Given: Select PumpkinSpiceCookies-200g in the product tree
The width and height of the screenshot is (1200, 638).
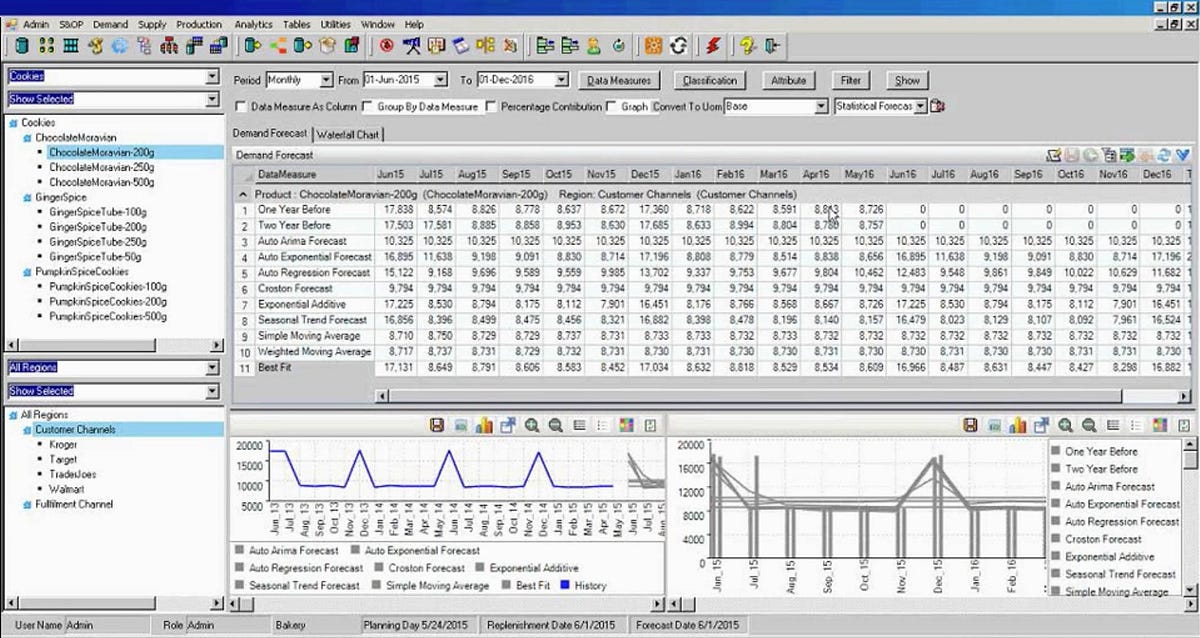Looking at the screenshot, I should point(108,301).
